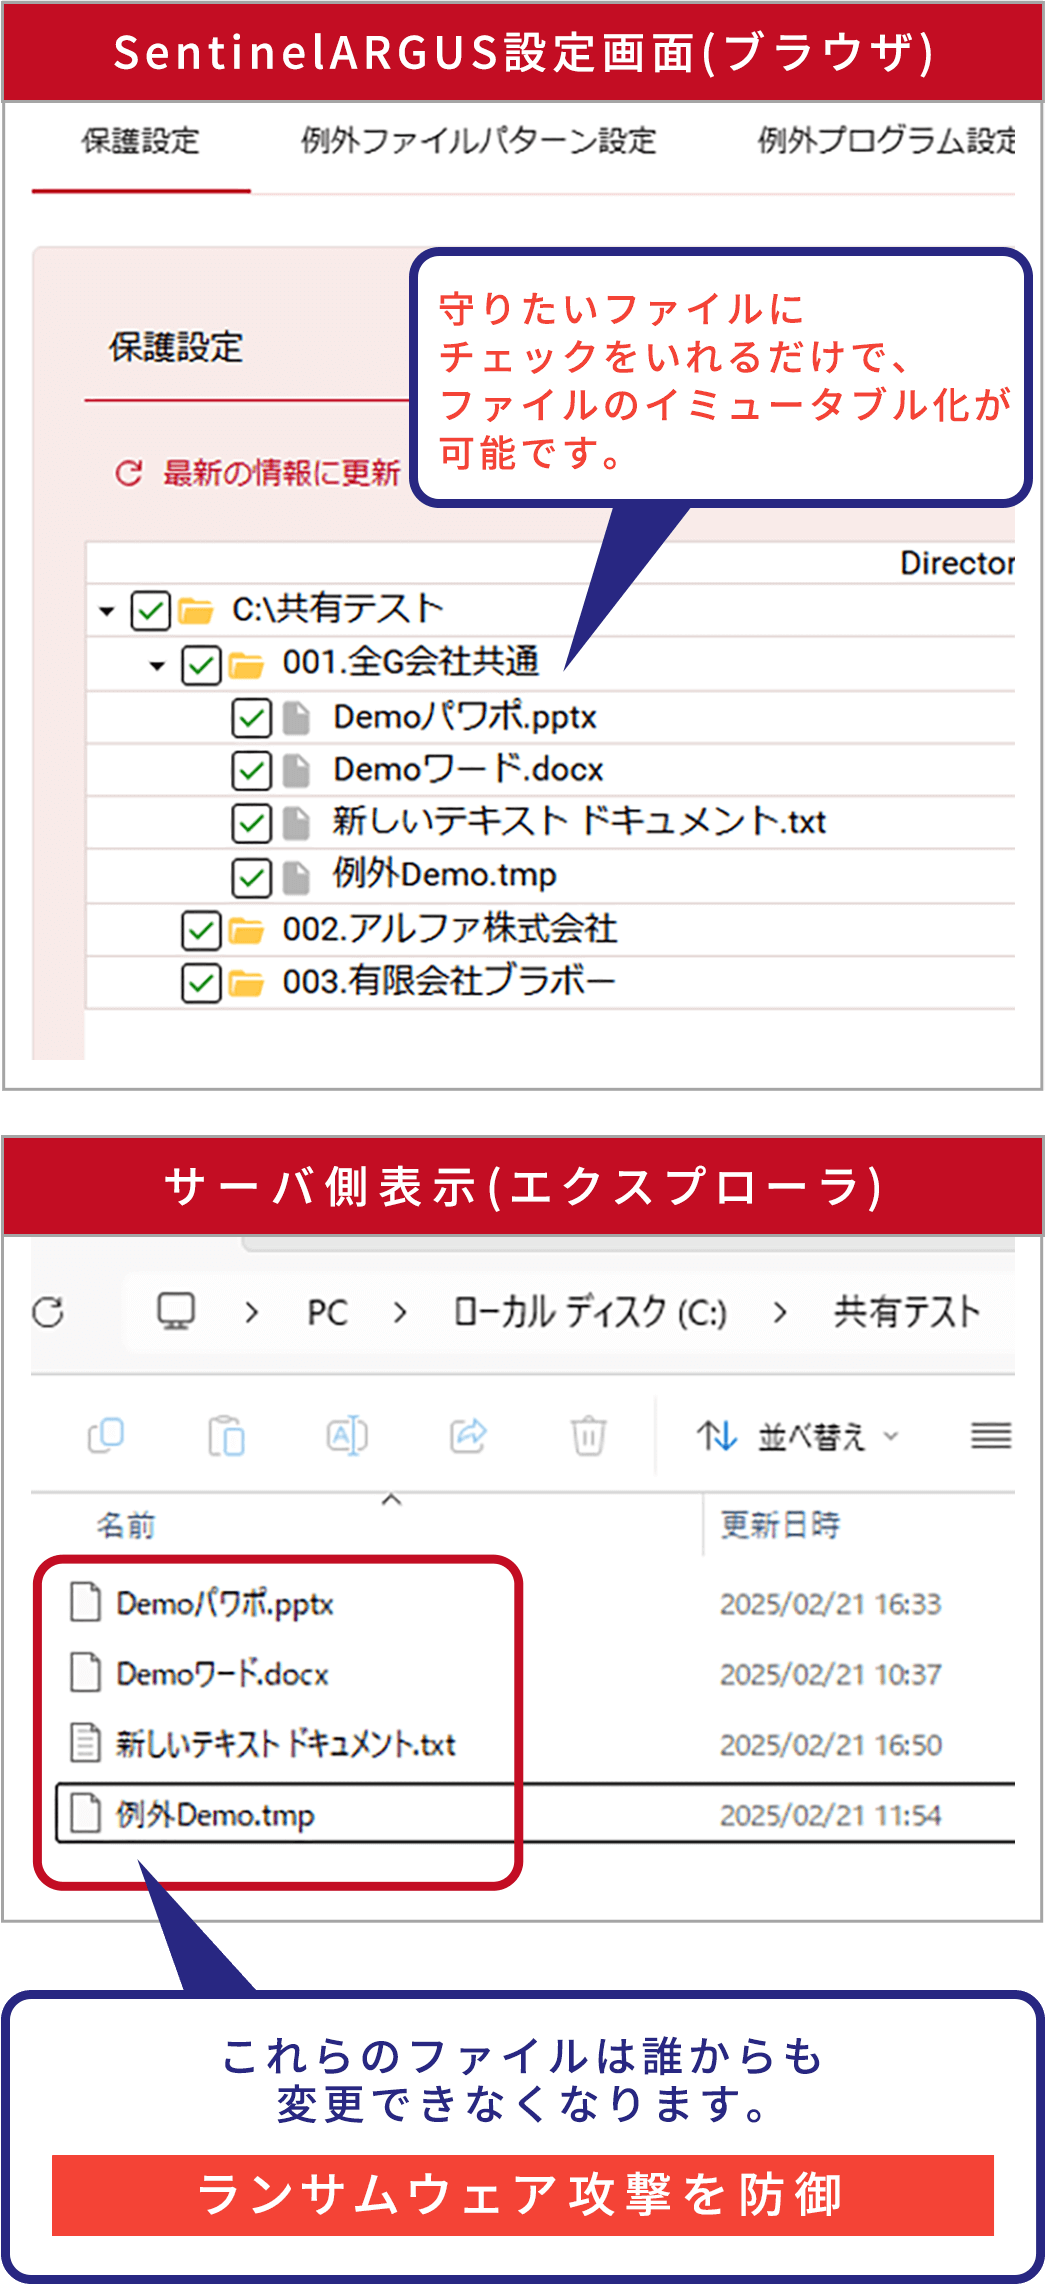Click text-document icon of 新しいテキスト ドキュメント.txt in Explorer

86,1743
